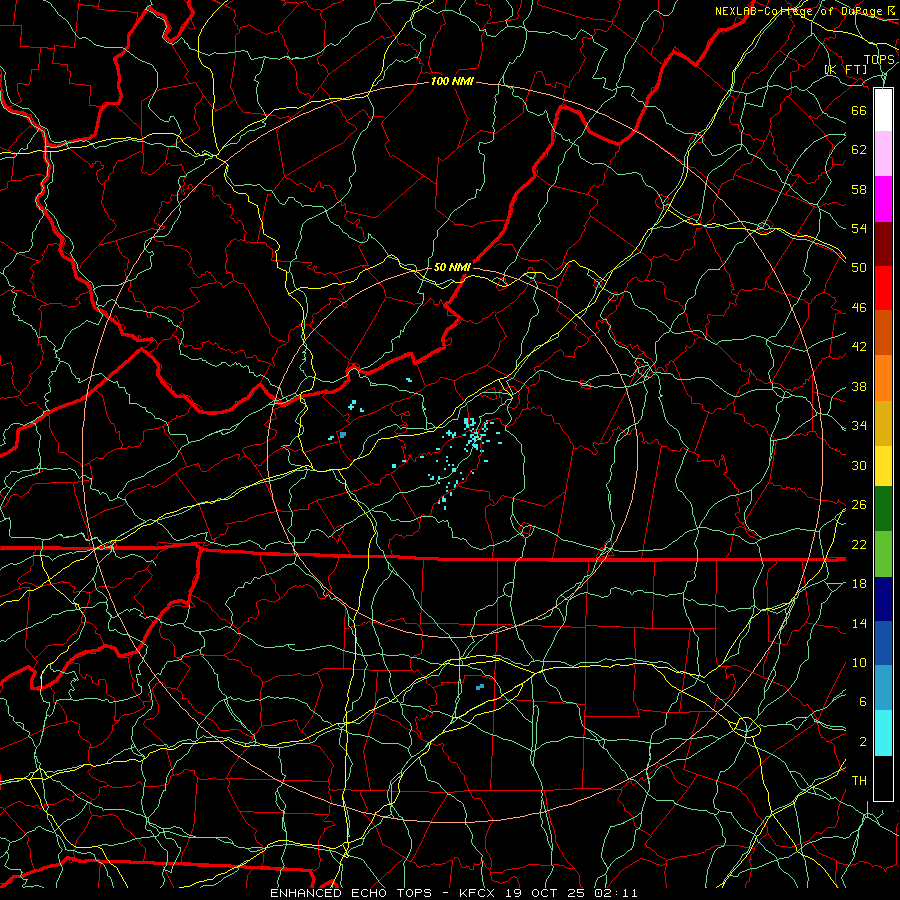Screen dimensions: 900x900
Task: Click the white swatch above the 66 label
Action: click(883, 110)
